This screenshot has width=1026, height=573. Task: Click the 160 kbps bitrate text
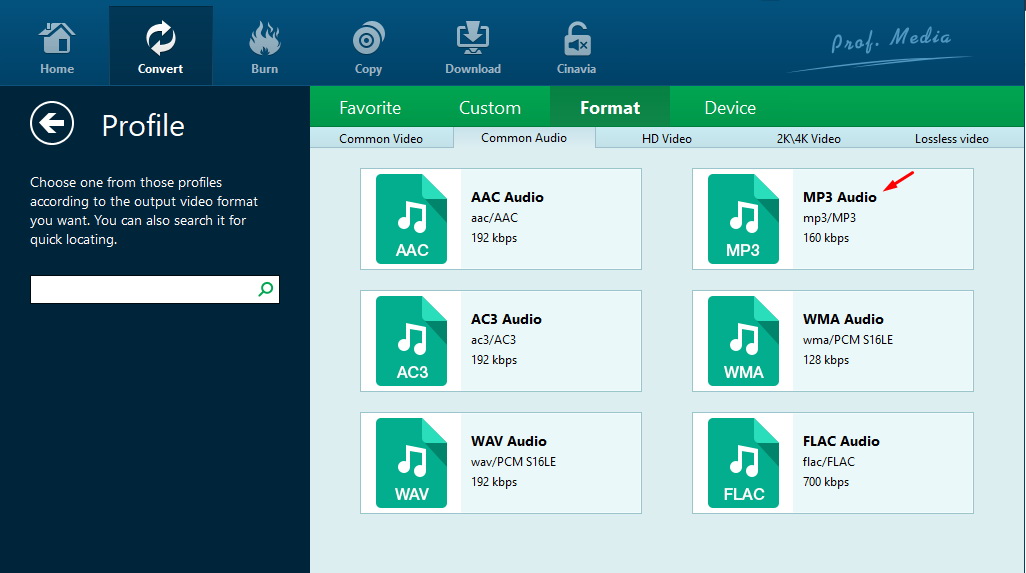click(826, 238)
